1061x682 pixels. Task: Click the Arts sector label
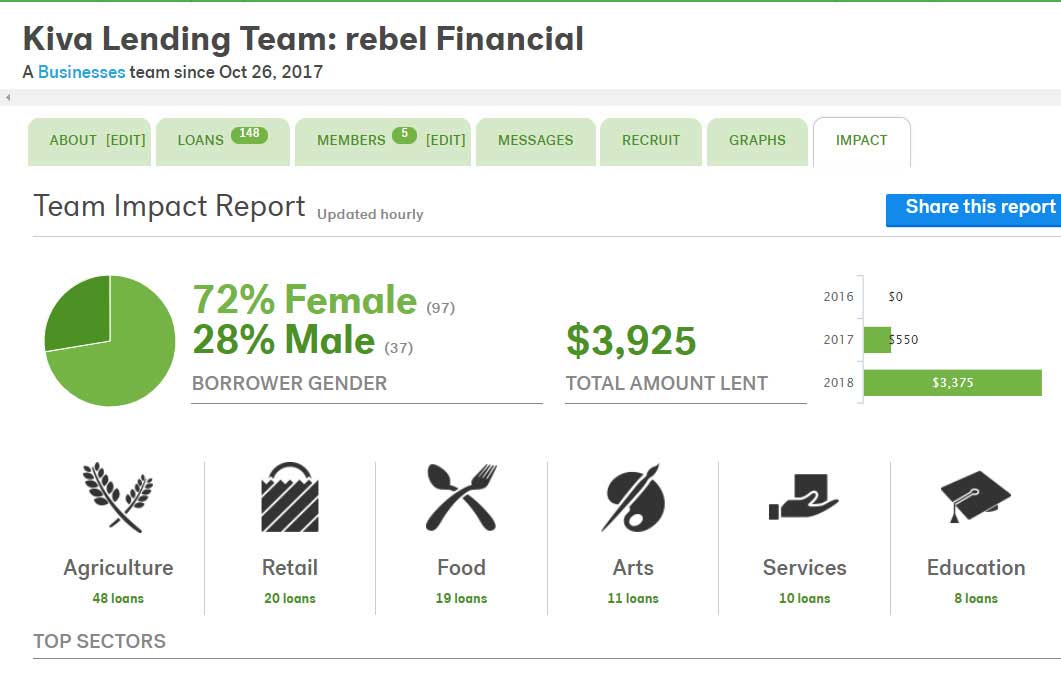coord(633,567)
